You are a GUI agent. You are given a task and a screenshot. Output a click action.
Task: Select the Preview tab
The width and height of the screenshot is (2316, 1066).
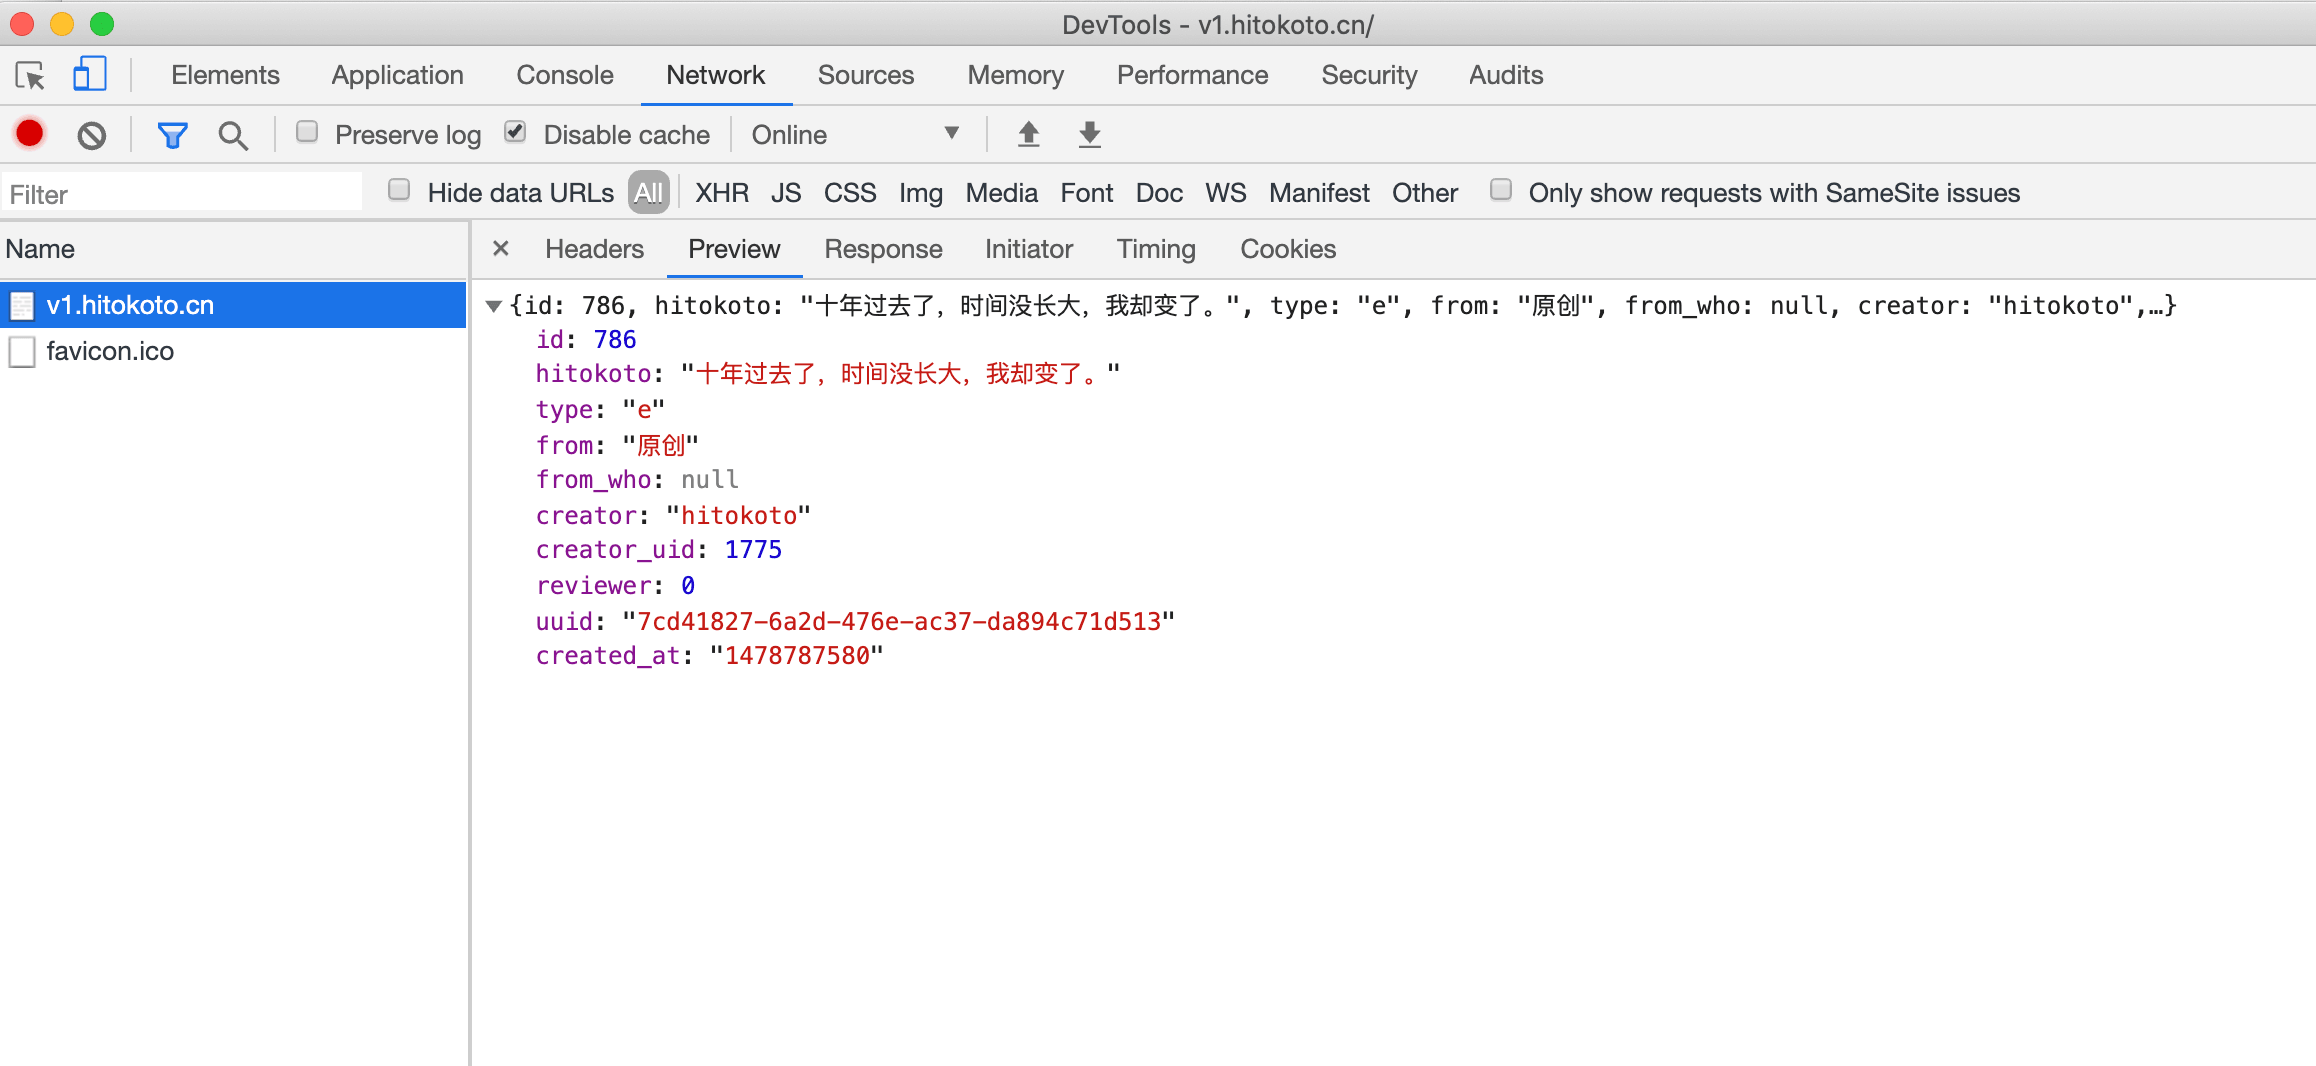[x=734, y=249]
